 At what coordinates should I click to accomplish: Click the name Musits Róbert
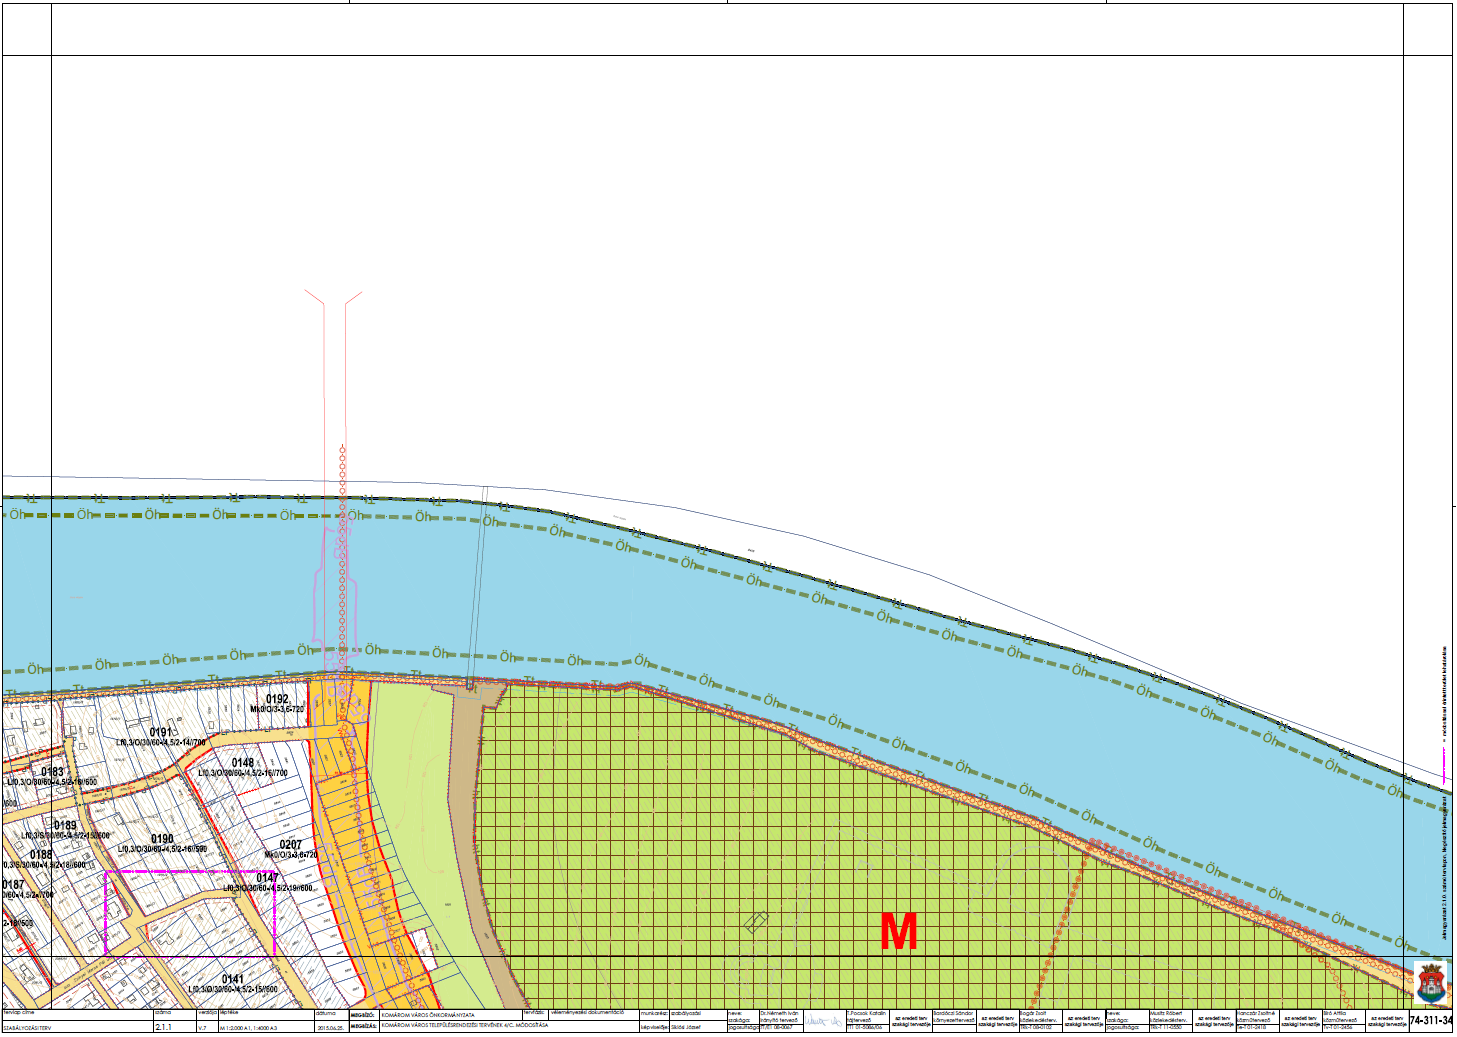(x=1166, y=1013)
